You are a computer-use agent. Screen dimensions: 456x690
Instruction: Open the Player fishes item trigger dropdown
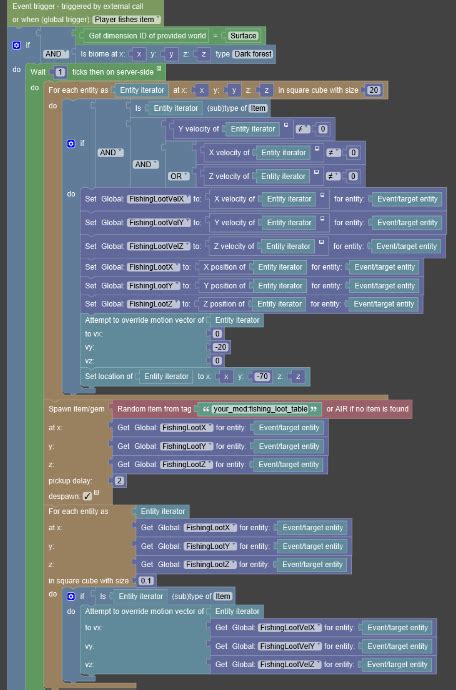click(127, 19)
